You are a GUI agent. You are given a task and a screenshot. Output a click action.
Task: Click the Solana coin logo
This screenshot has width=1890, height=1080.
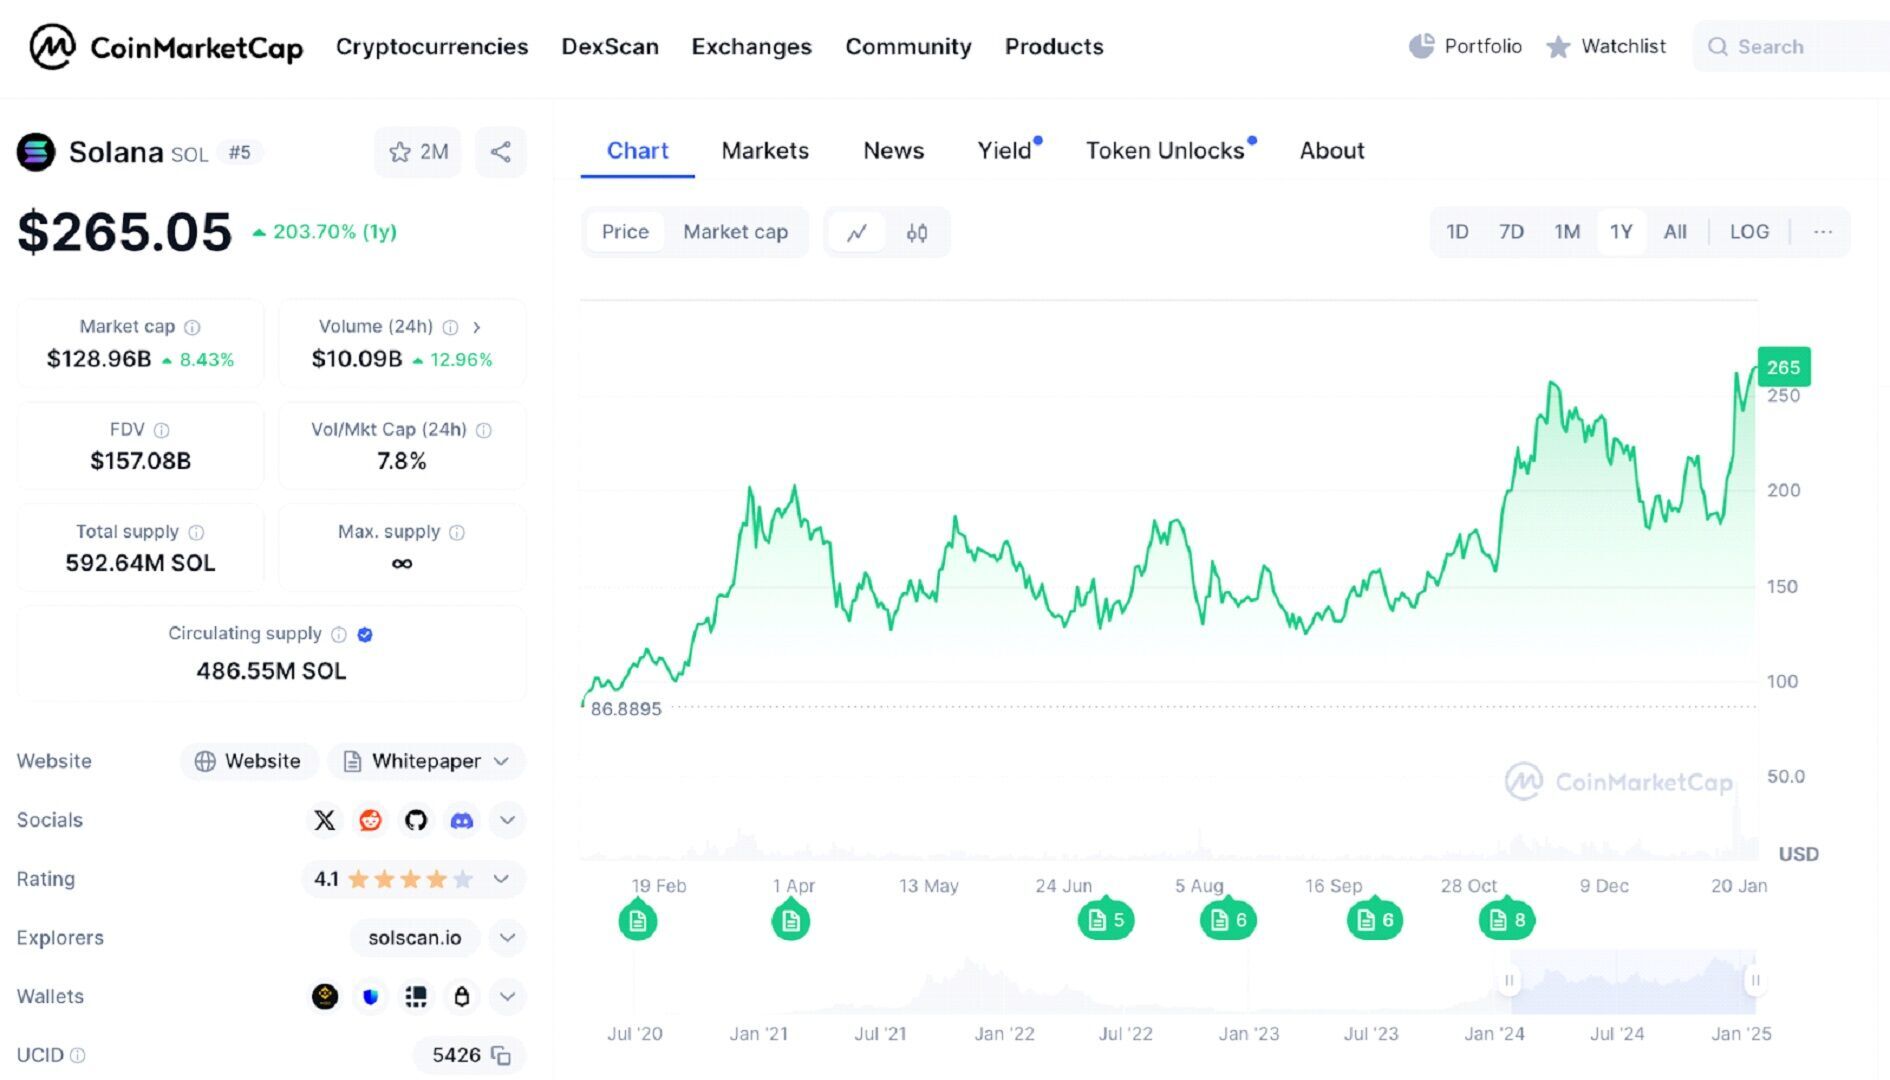(36, 152)
